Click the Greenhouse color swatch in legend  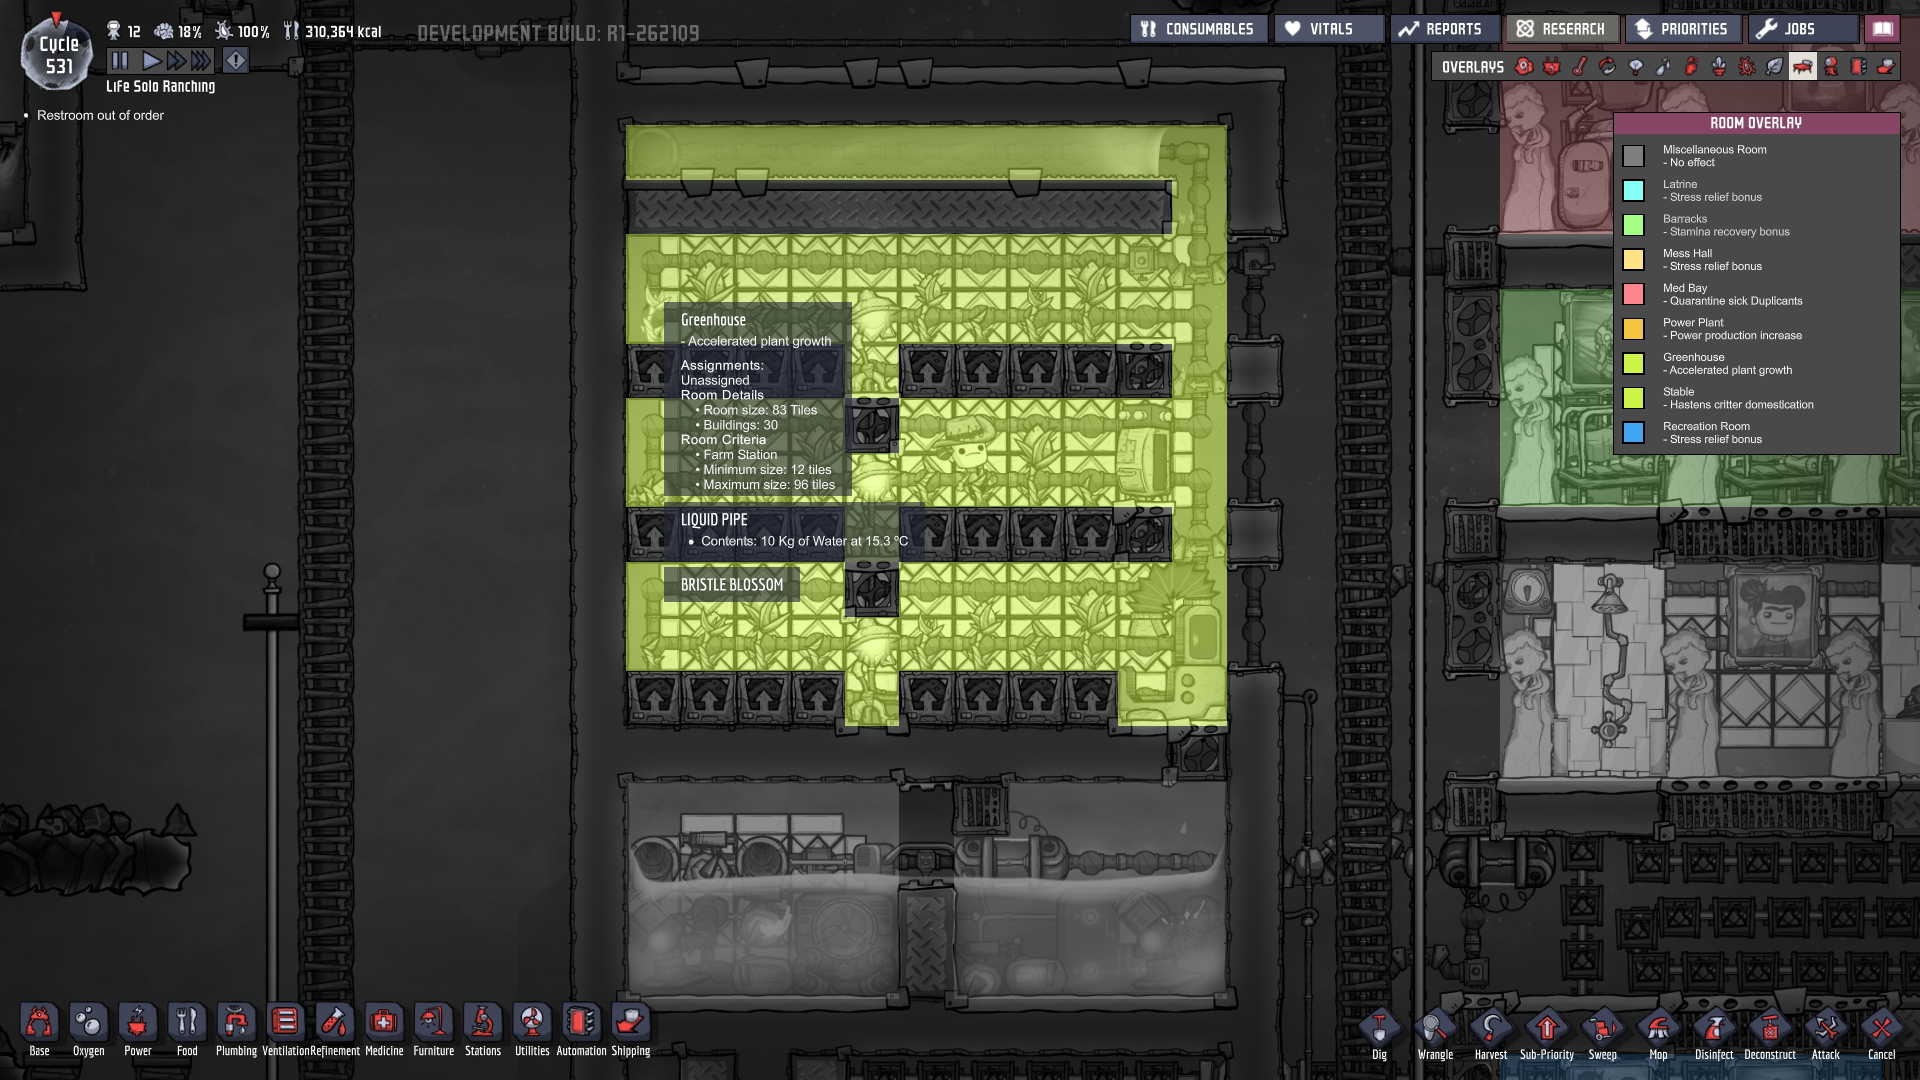[1633, 363]
